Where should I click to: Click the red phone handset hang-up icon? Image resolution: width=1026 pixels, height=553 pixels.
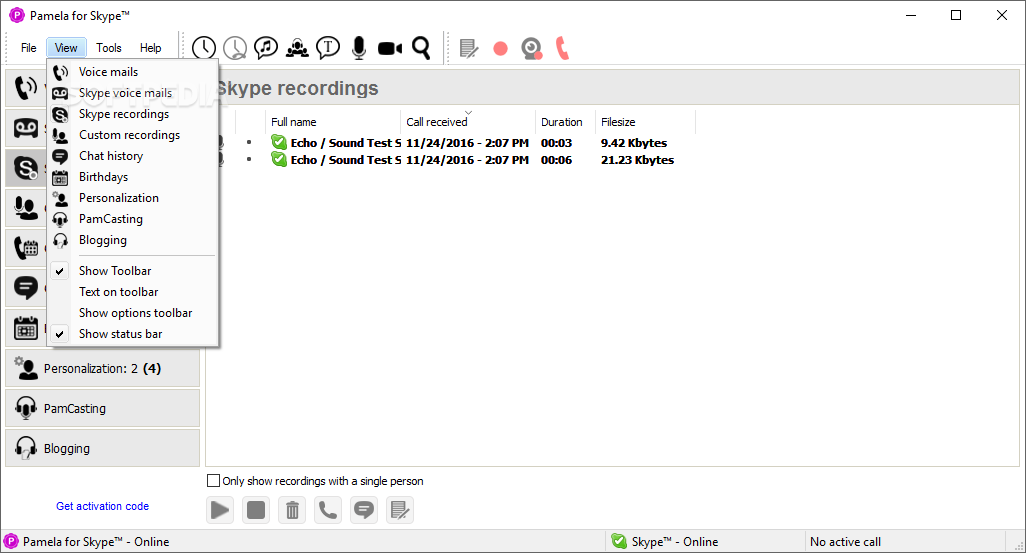pyautogui.click(x=562, y=48)
